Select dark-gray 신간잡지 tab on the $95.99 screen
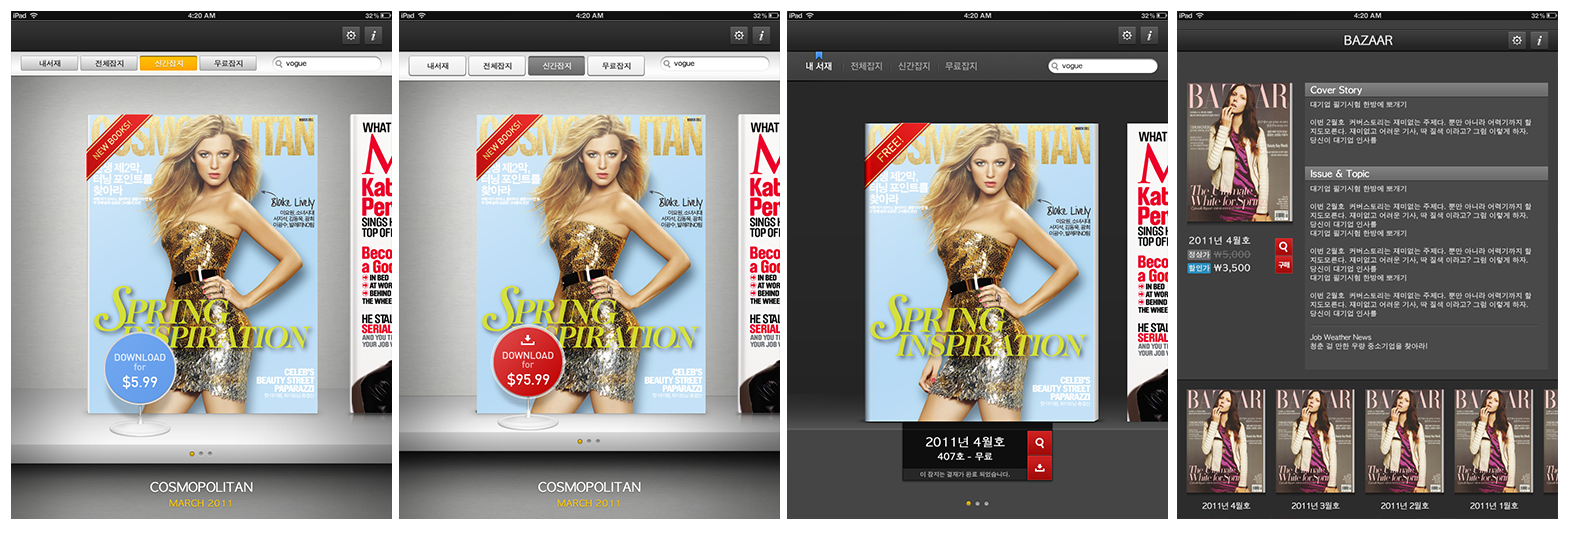The image size is (1569, 533). (557, 65)
